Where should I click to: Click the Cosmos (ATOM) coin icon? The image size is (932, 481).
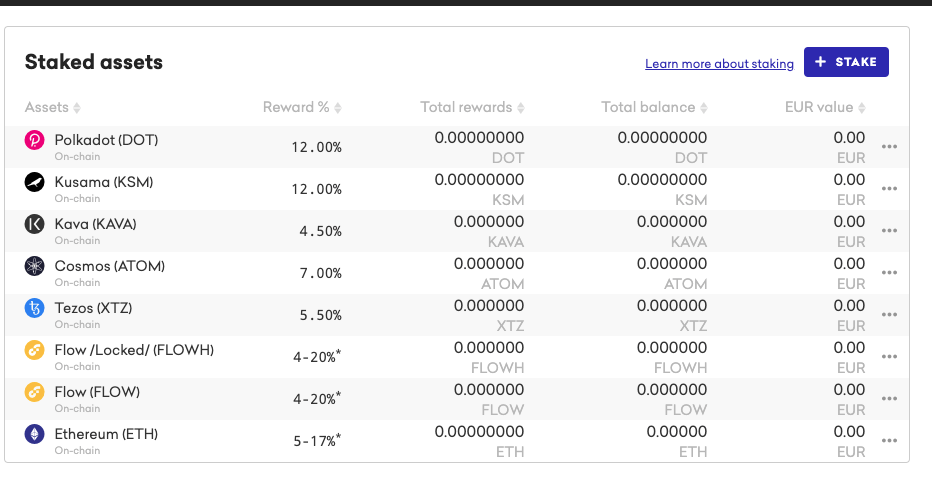click(35, 267)
